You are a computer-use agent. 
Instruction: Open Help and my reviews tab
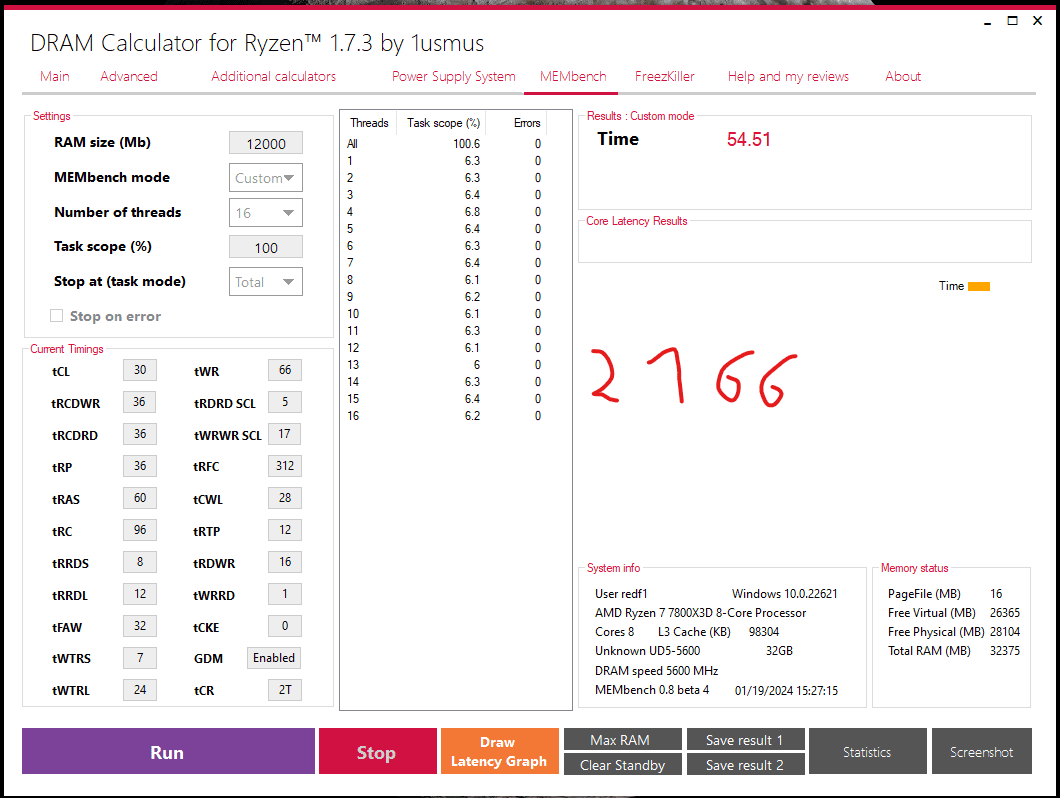(788, 76)
